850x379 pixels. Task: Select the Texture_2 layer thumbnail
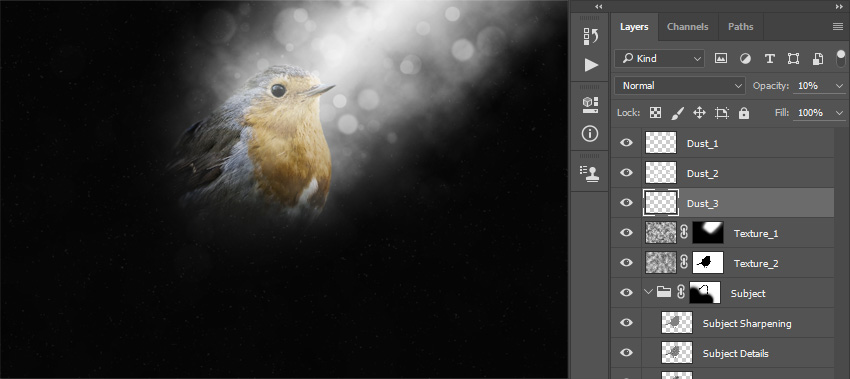[x=661, y=262]
